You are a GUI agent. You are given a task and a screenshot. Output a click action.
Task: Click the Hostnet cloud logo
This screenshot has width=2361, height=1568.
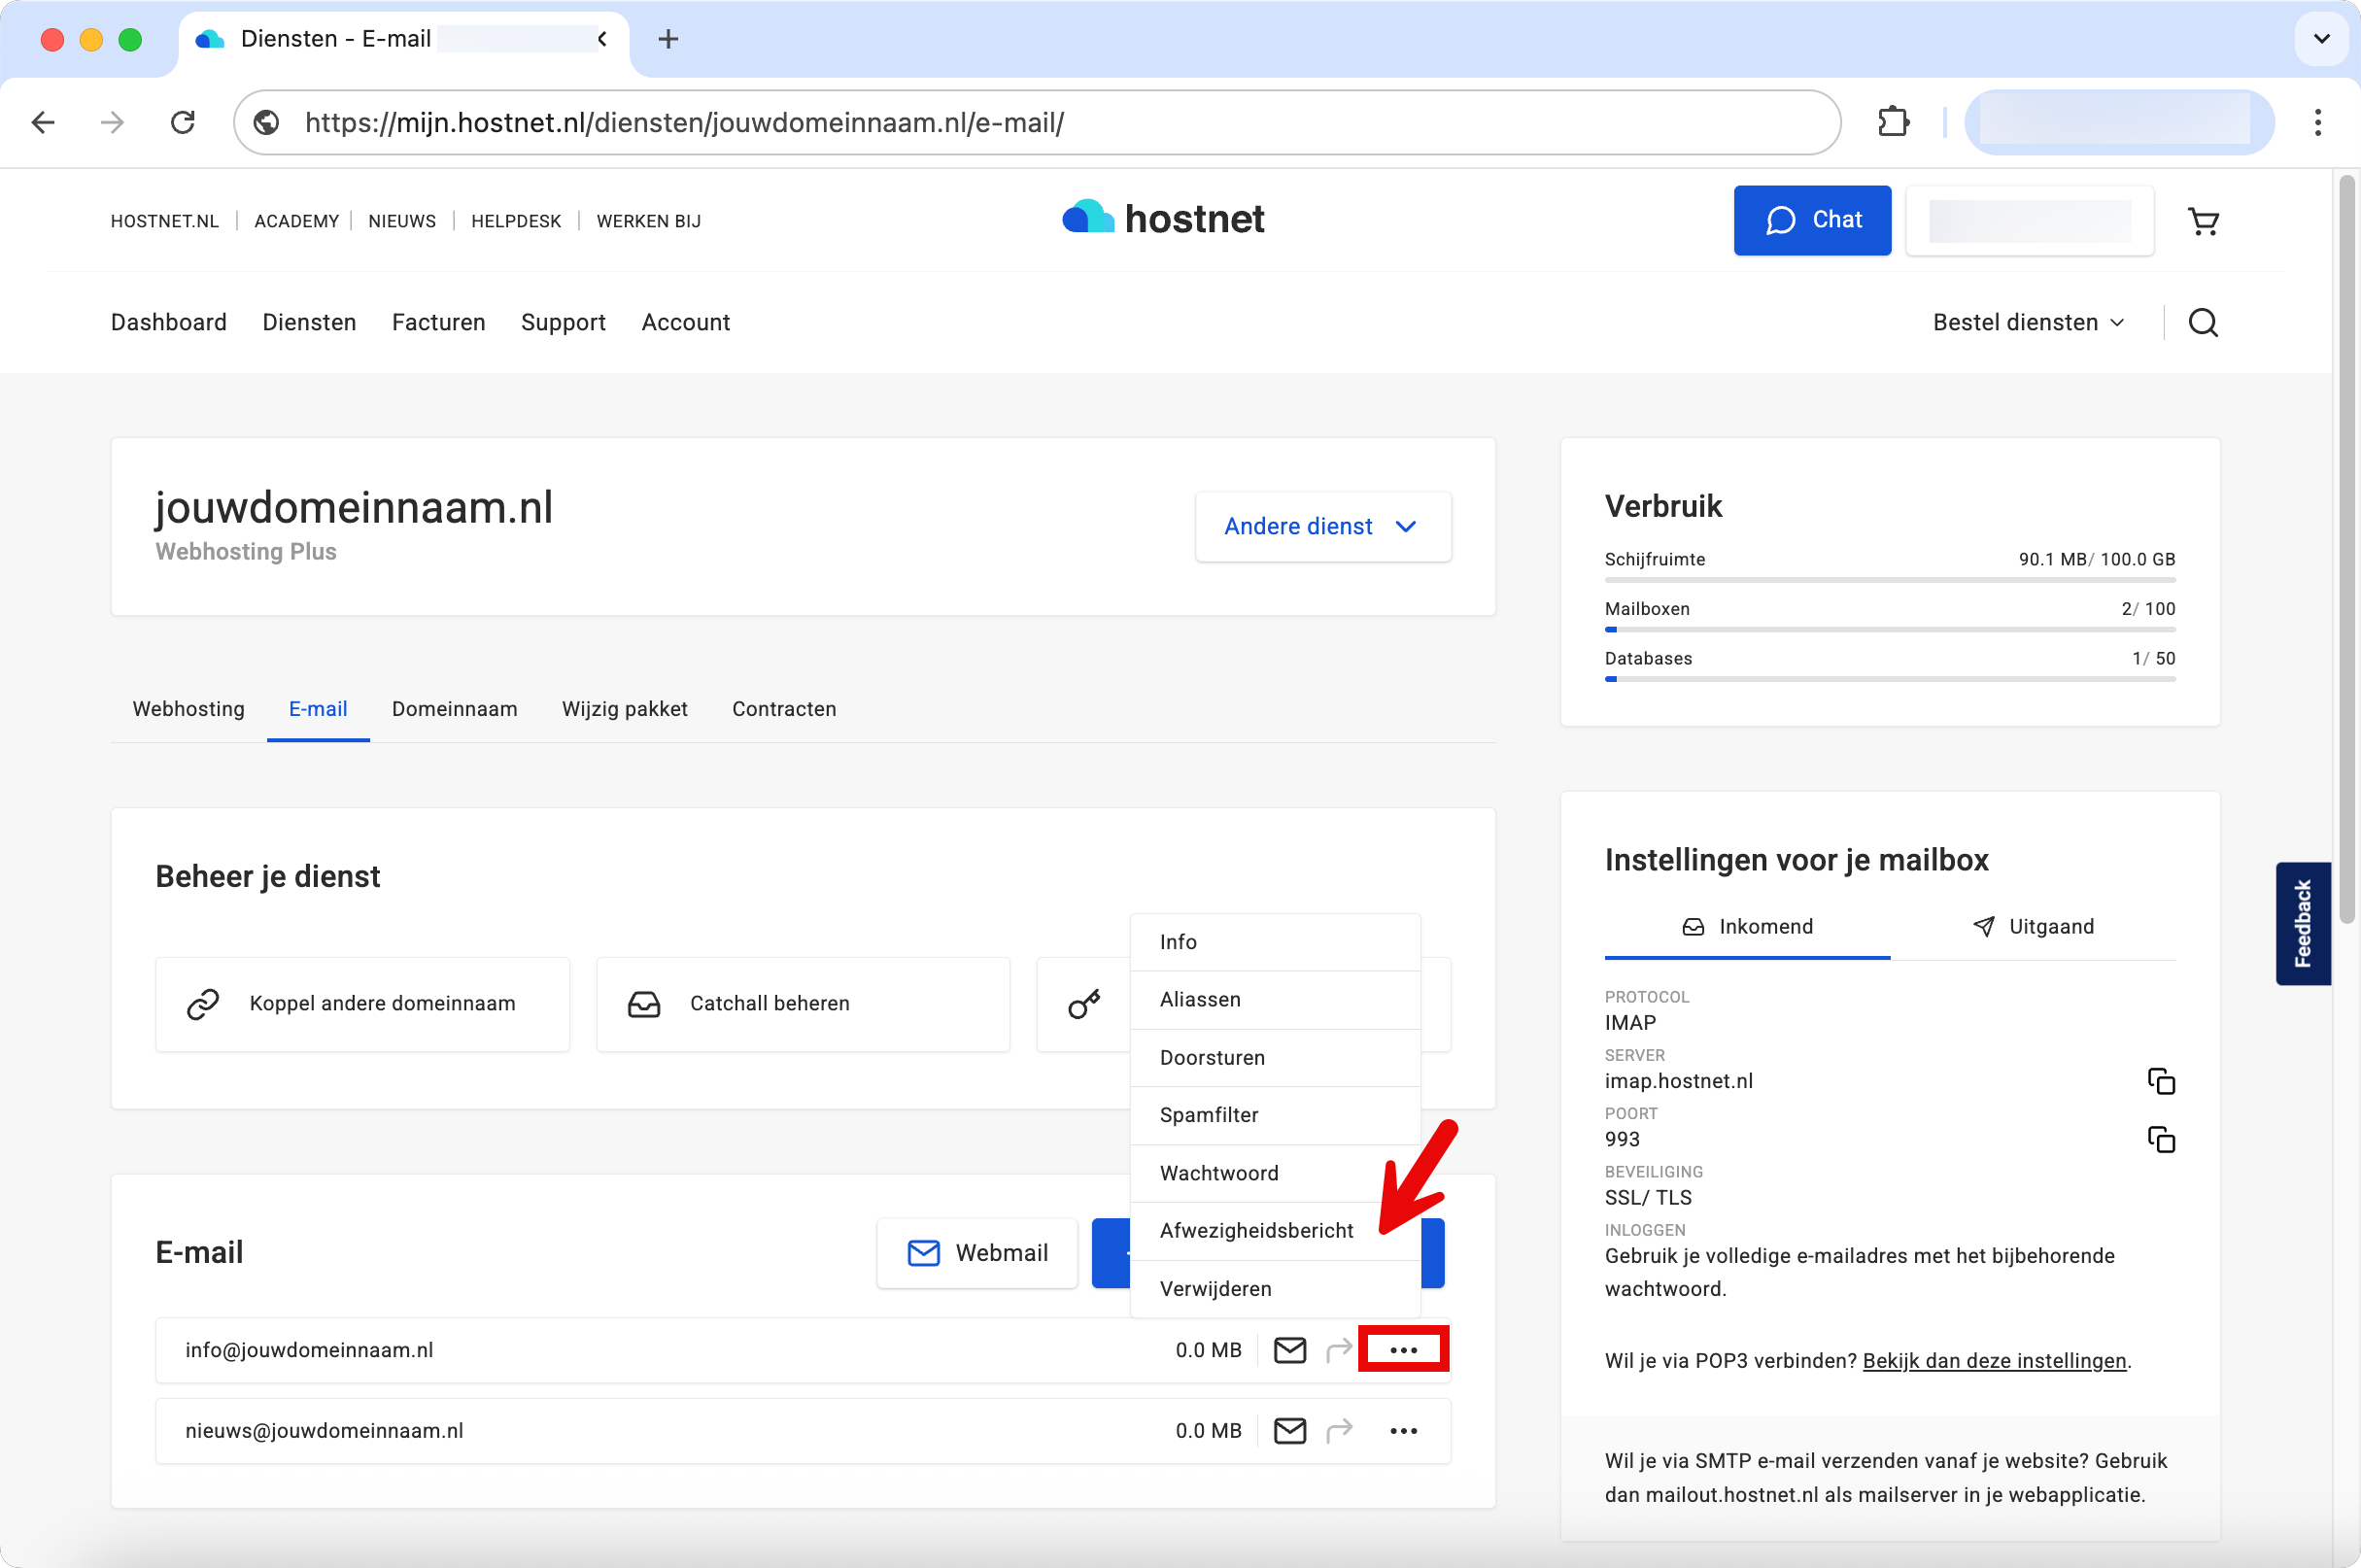pyautogui.click(x=1088, y=216)
